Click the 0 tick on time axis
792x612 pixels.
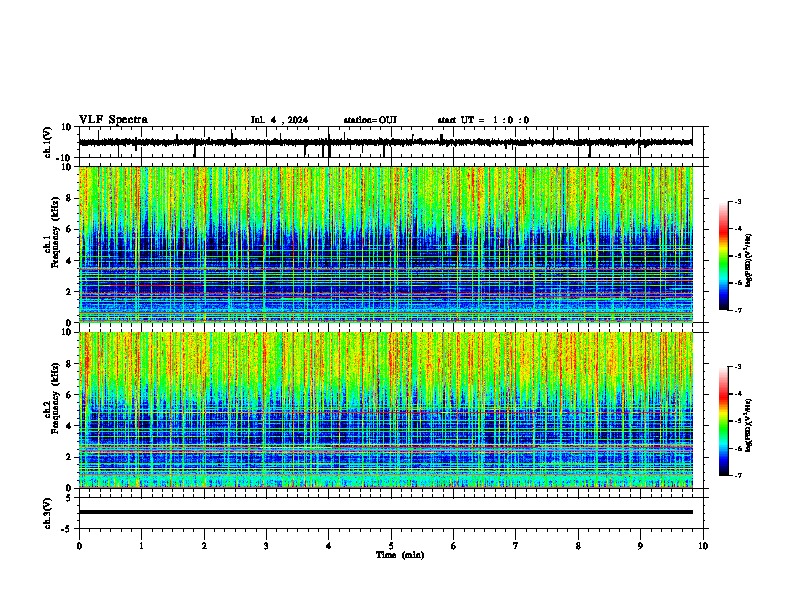click(79, 546)
